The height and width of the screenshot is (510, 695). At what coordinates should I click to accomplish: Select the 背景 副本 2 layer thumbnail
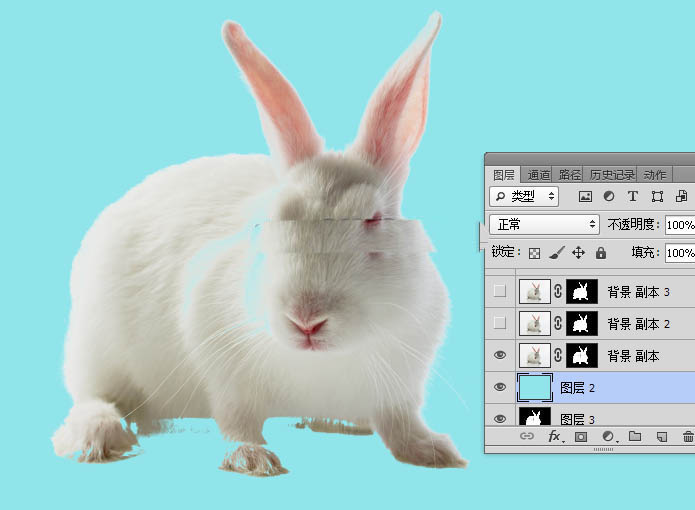535,323
